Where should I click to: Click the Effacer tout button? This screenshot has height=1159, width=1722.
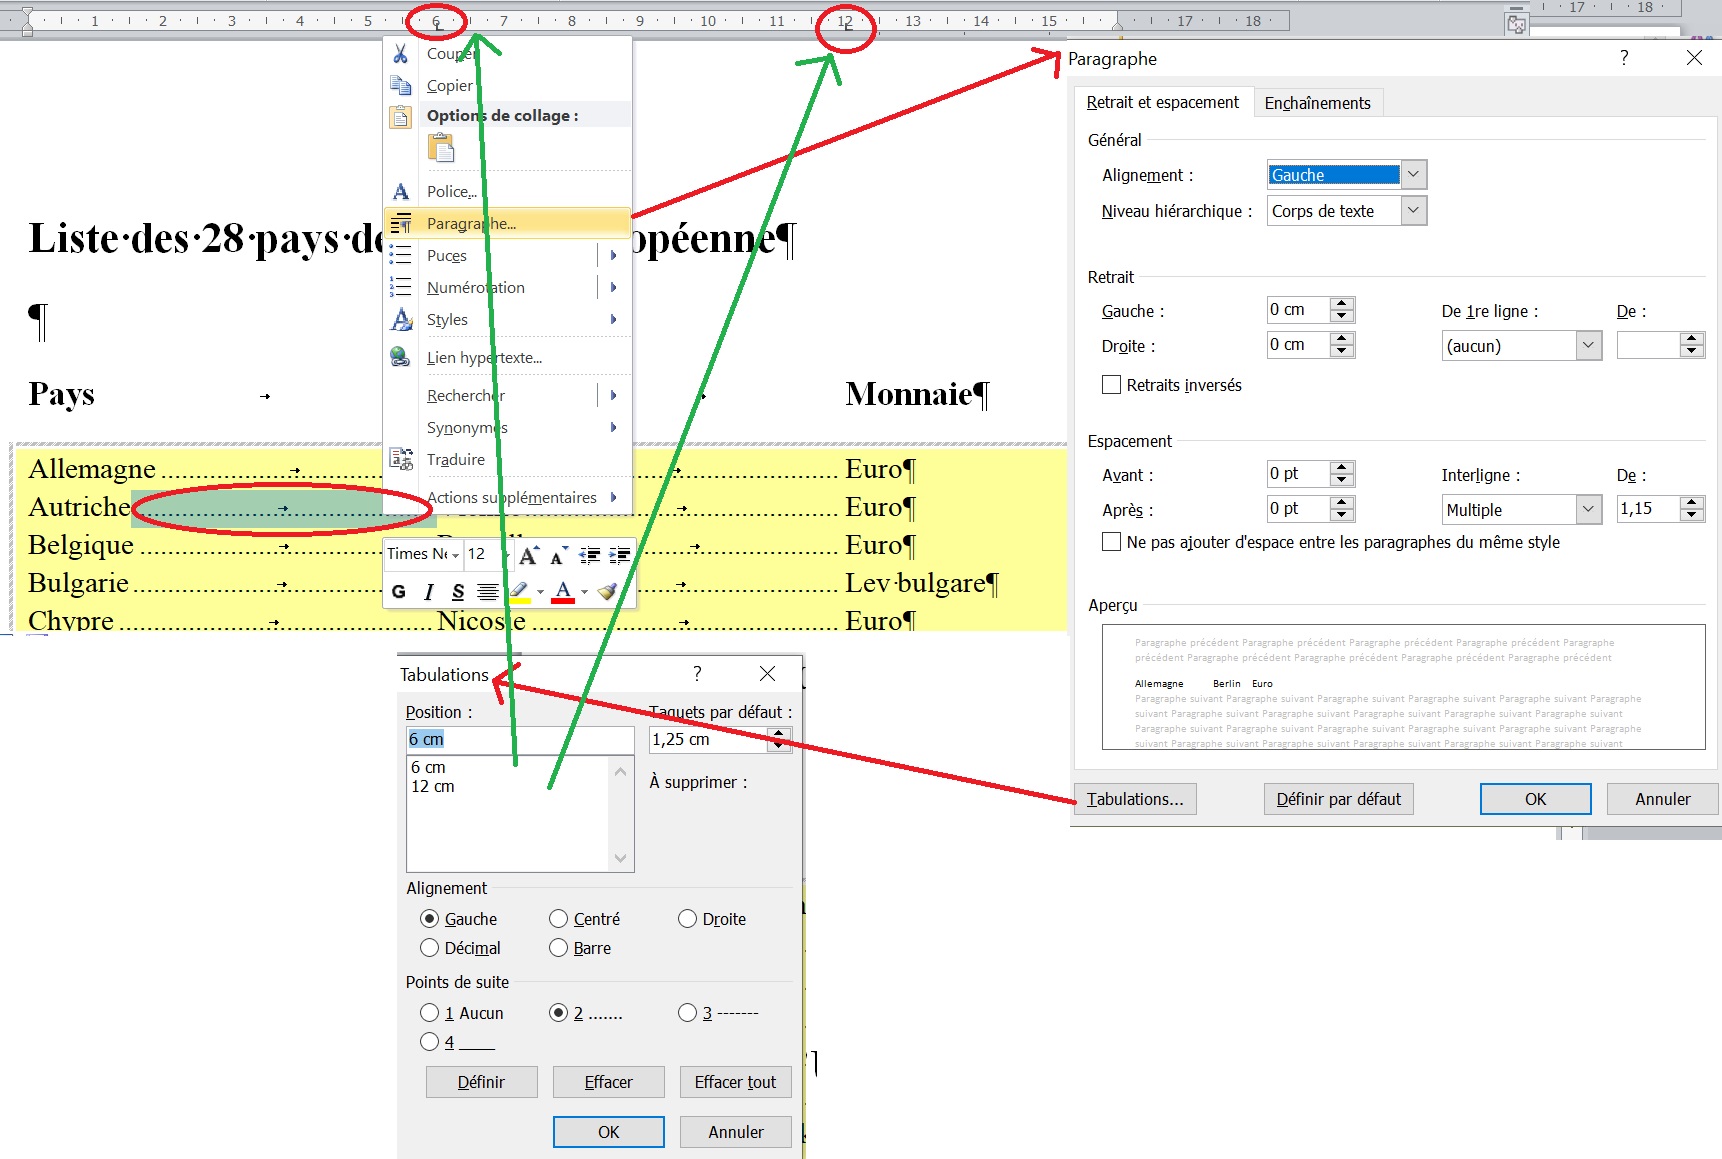[735, 1082]
